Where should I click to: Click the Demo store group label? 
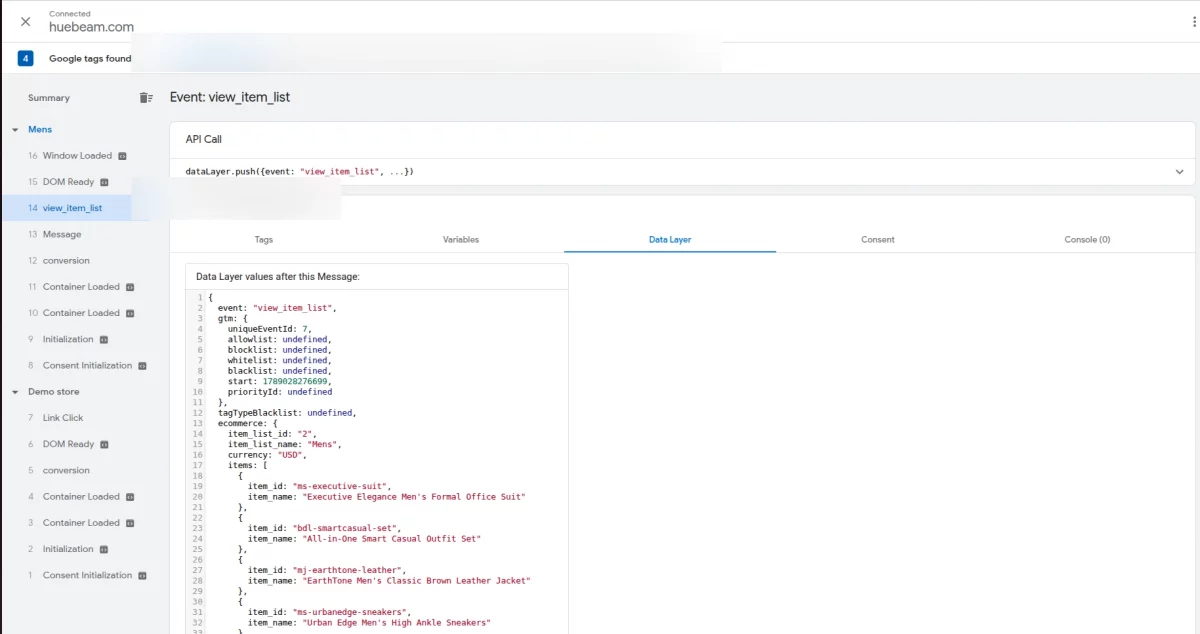(x=54, y=392)
